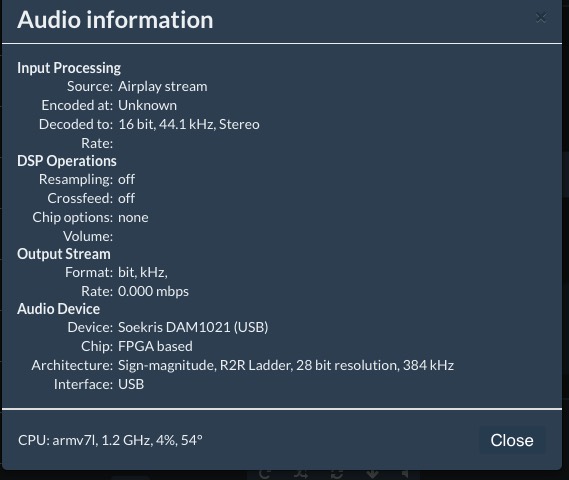
Task: Click the 0.000 mbps output rate value
Action: (153, 291)
